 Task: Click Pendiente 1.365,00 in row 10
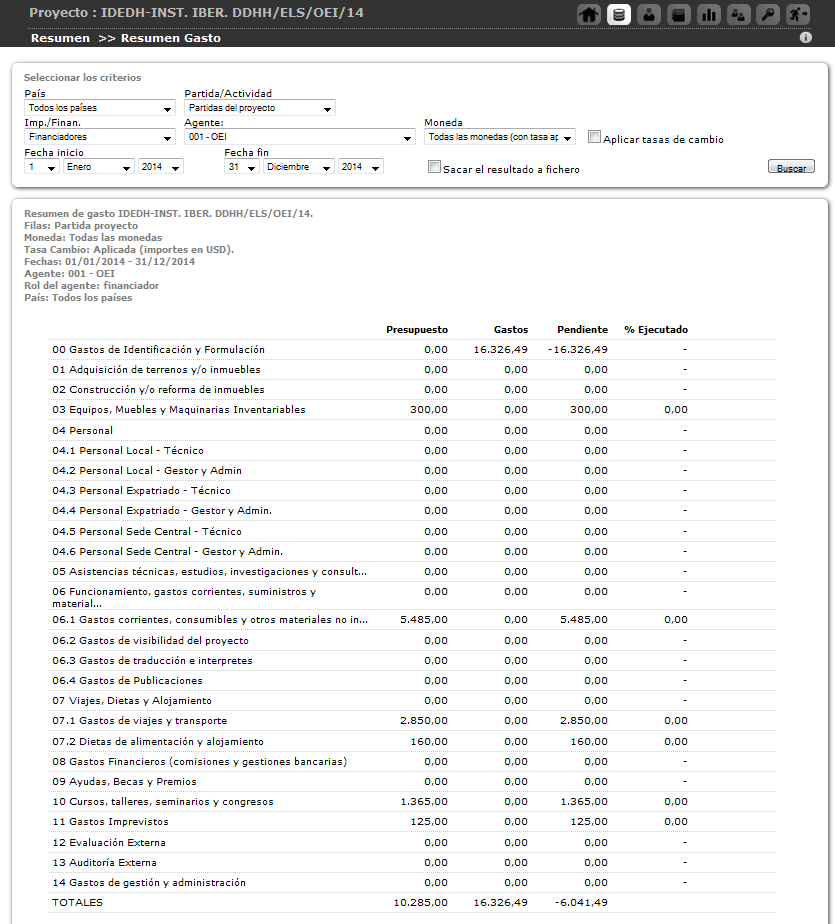coord(584,801)
